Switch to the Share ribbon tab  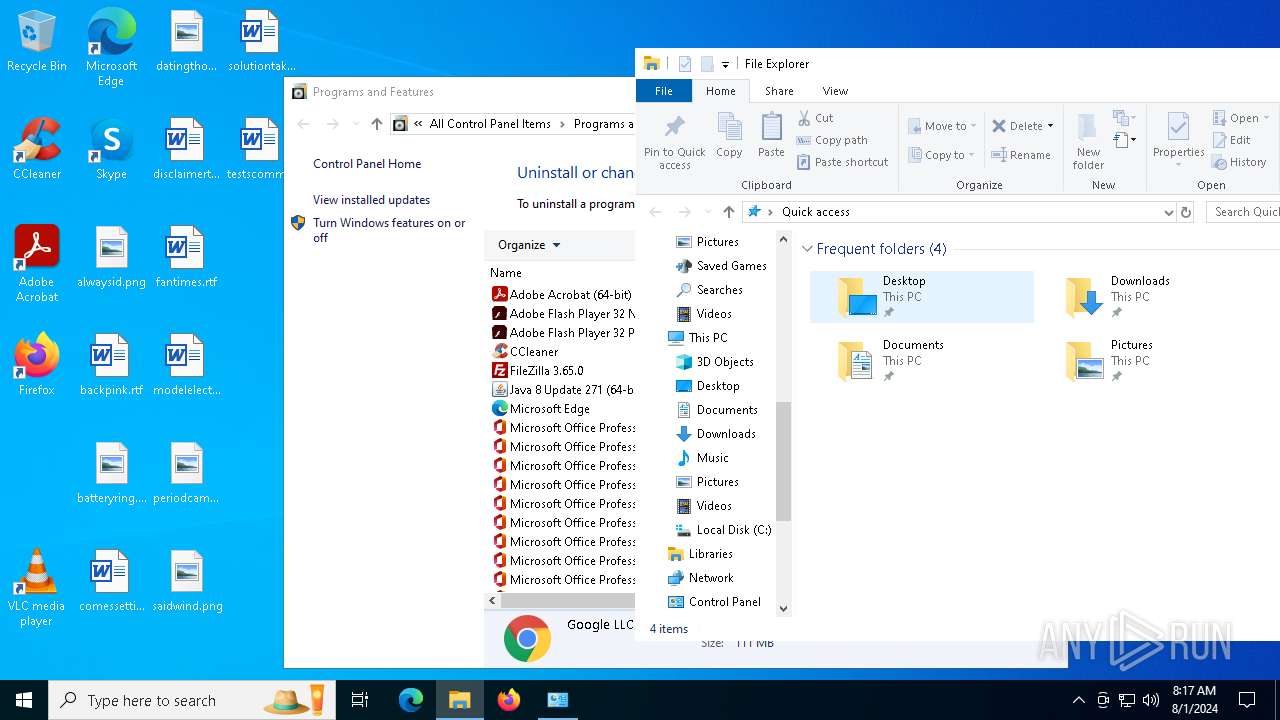[779, 91]
